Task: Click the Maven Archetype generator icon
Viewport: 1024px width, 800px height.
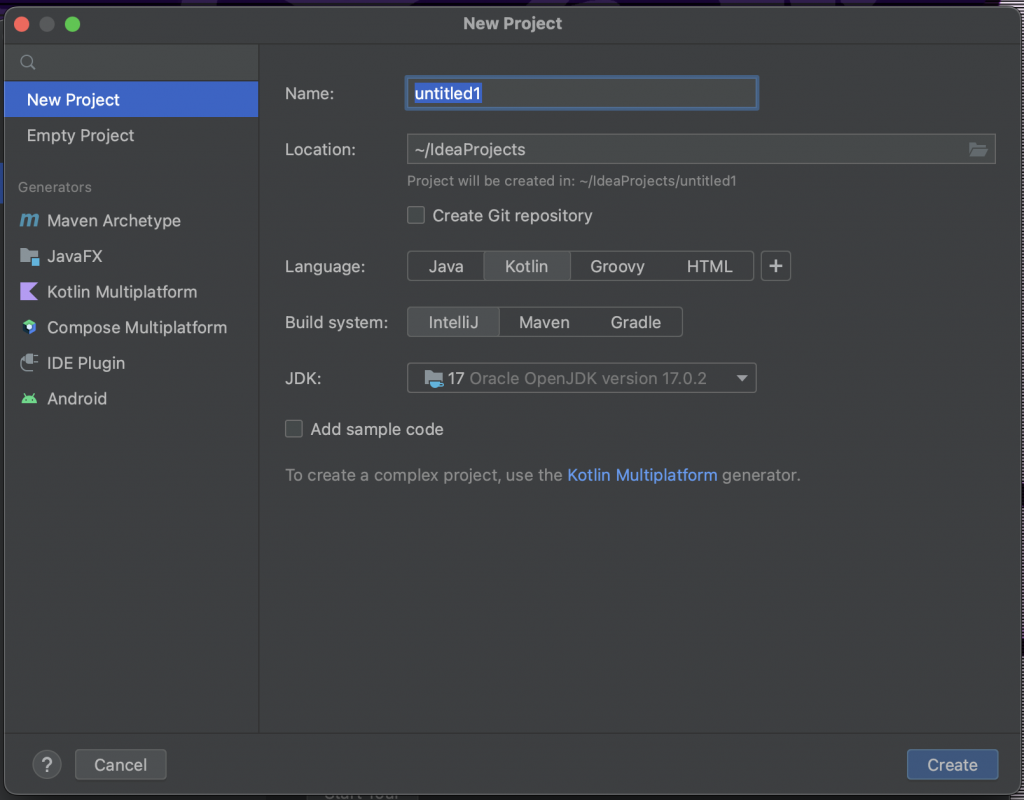Action: point(29,220)
